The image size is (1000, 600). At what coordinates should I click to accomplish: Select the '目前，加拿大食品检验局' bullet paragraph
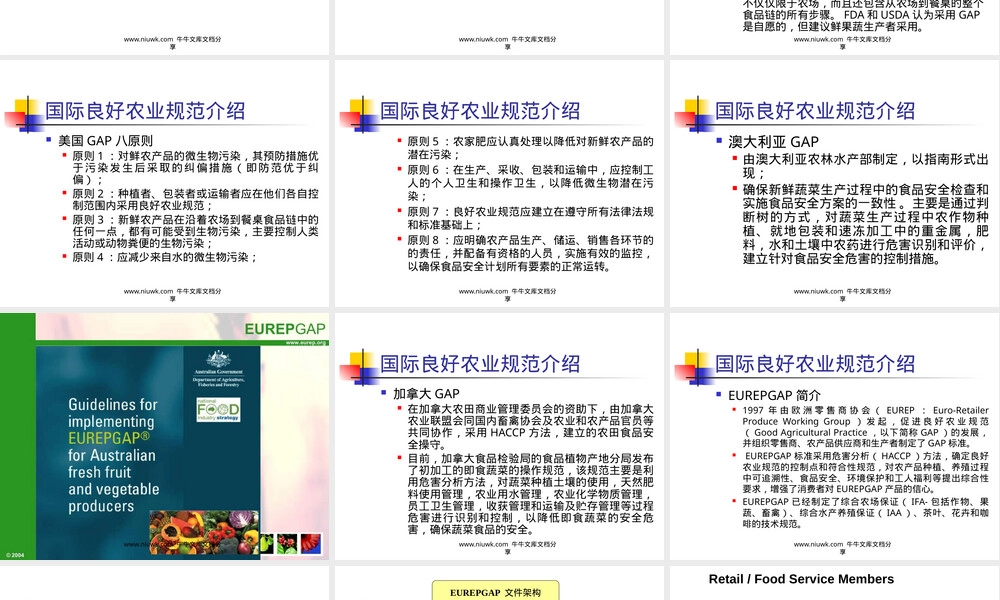pyautogui.click(x=531, y=494)
